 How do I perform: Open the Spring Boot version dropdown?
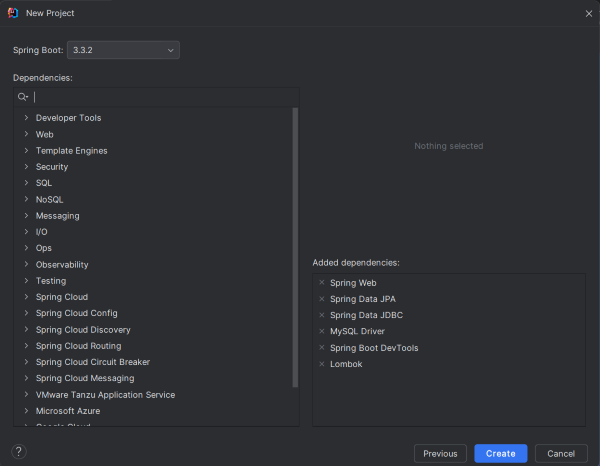pyautogui.click(x=123, y=50)
